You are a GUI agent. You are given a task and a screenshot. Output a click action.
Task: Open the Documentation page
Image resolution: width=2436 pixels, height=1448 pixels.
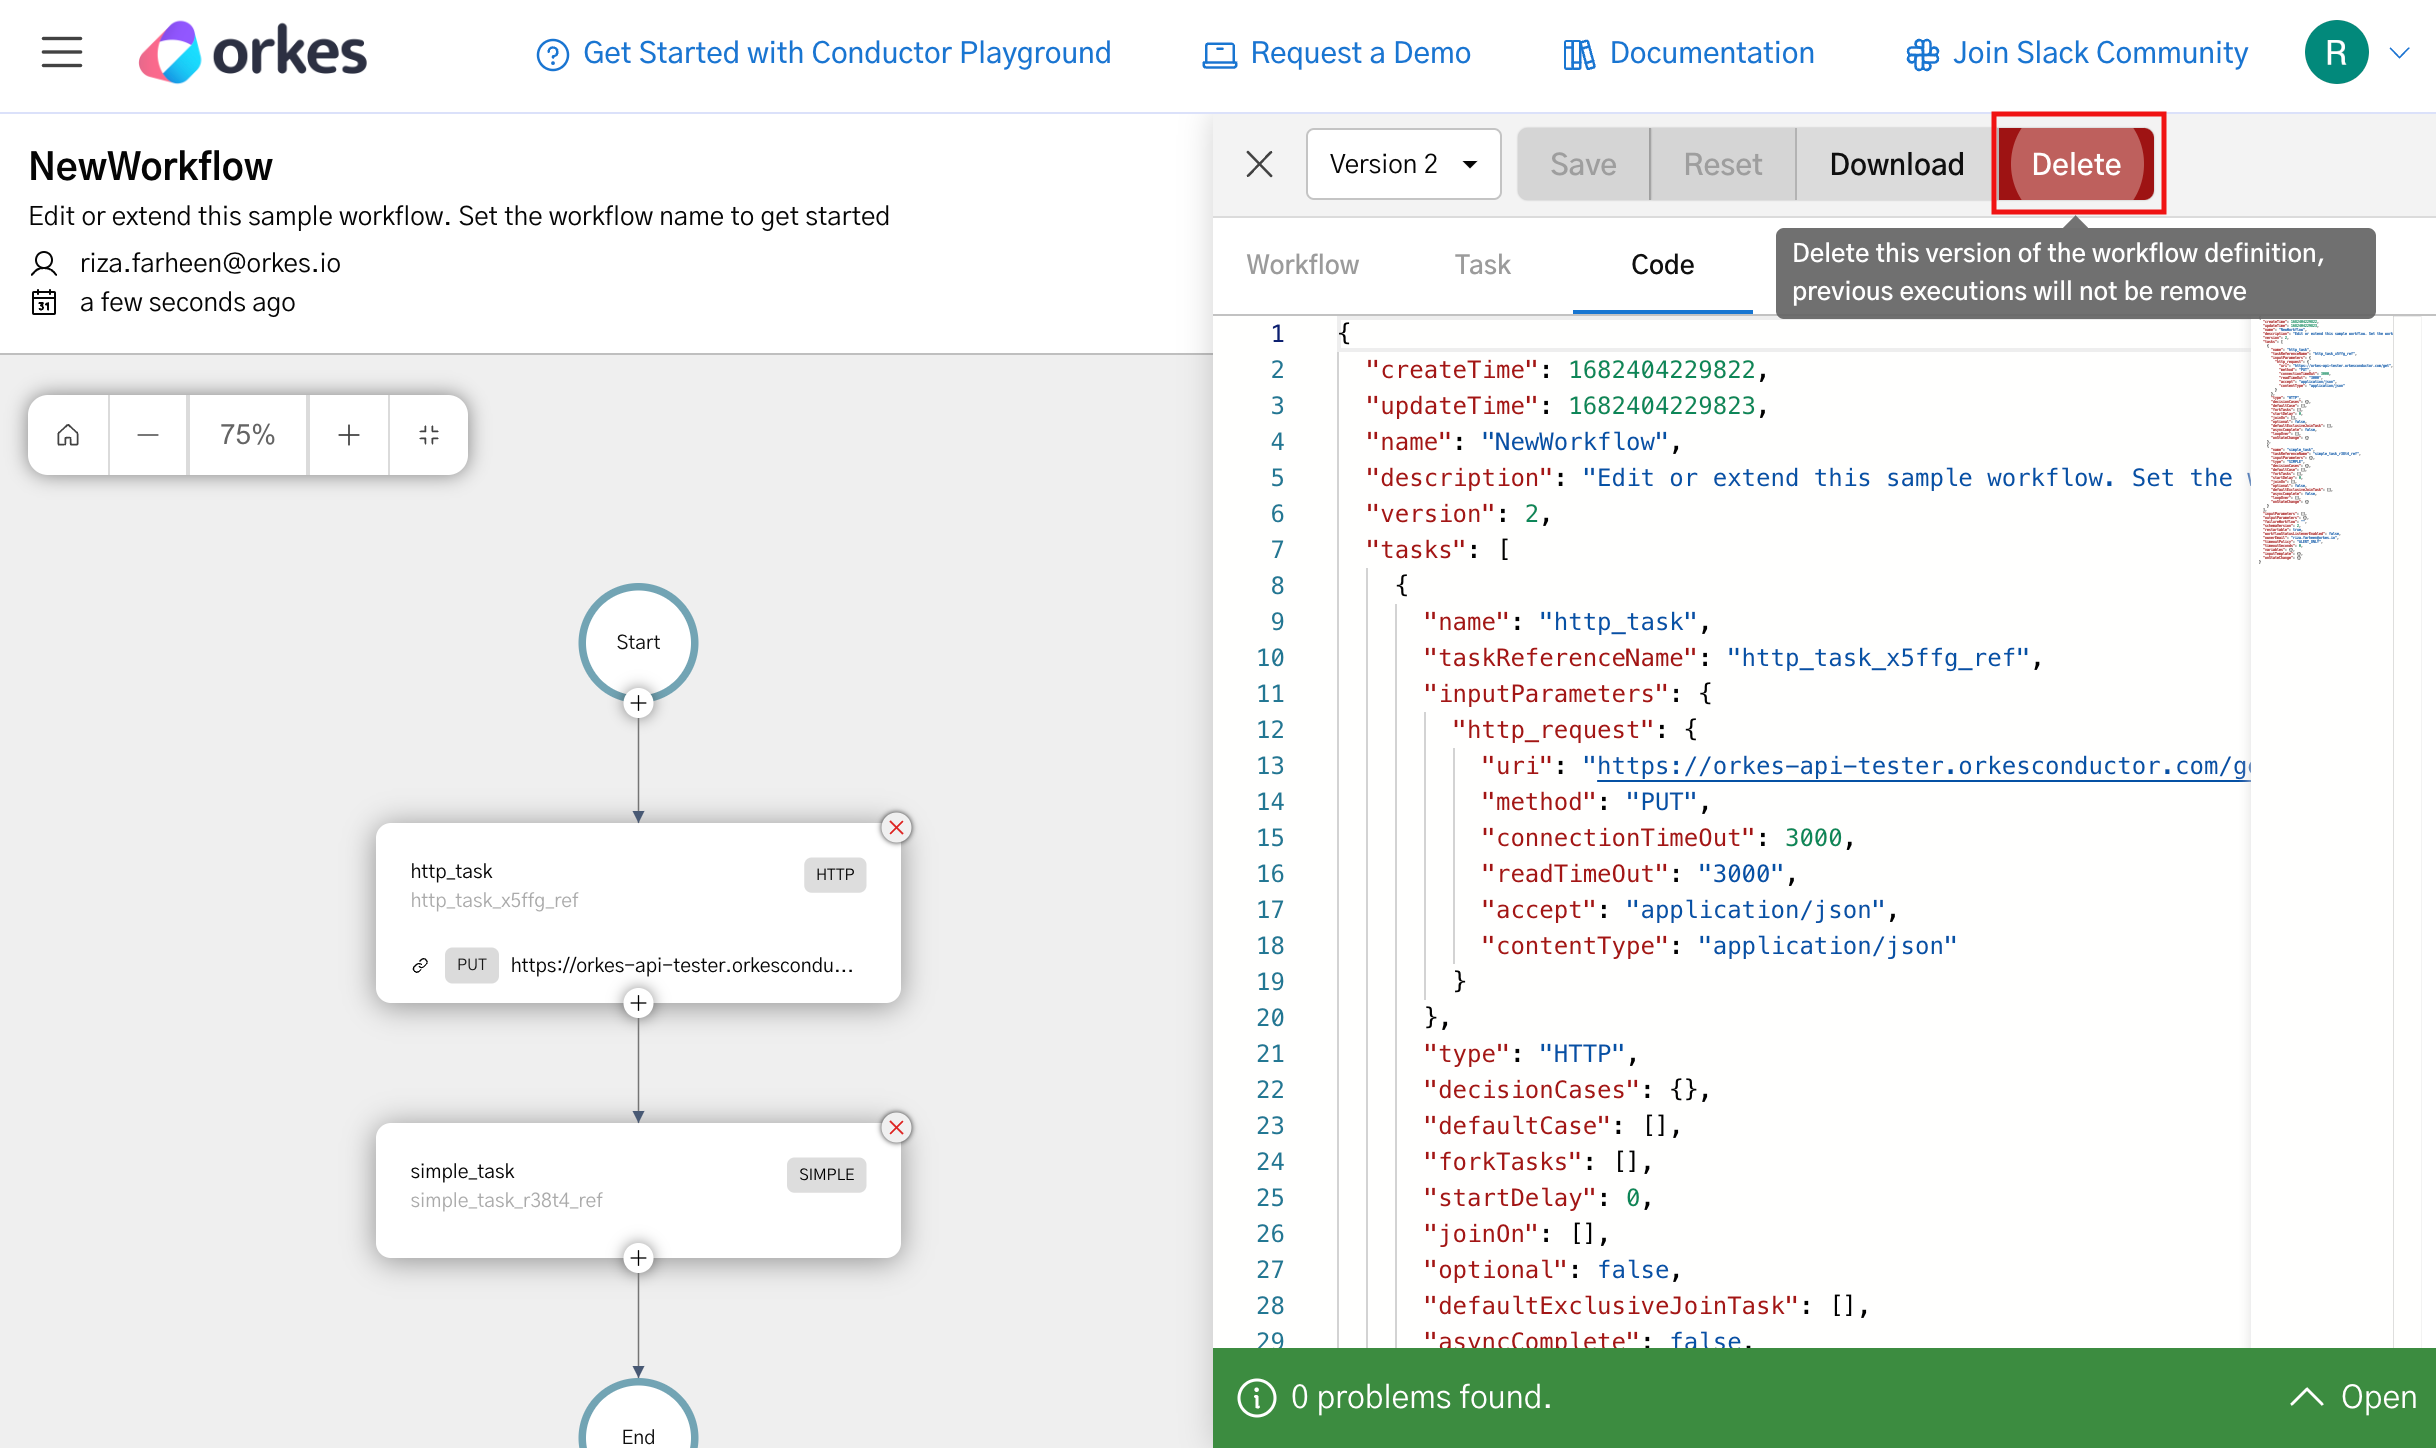pyautogui.click(x=1686, y=53)
